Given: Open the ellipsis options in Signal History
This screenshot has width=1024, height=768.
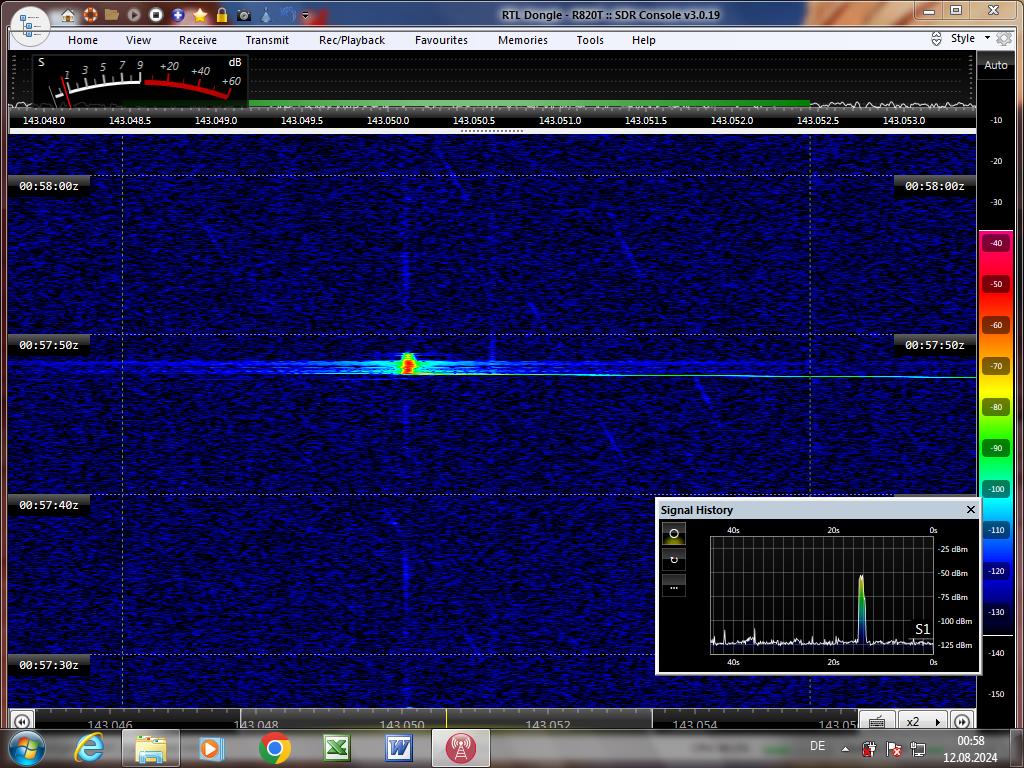Looking at the screenshot, I should click(x=674, y=586).
